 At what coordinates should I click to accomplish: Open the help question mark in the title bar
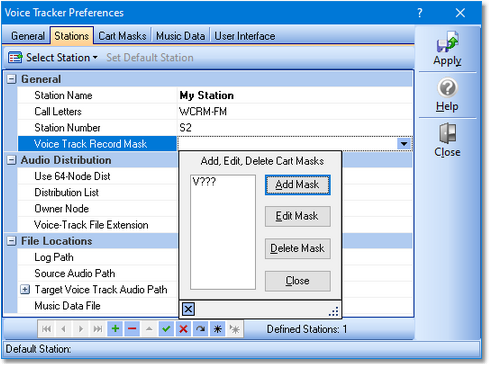click(420, 13)
